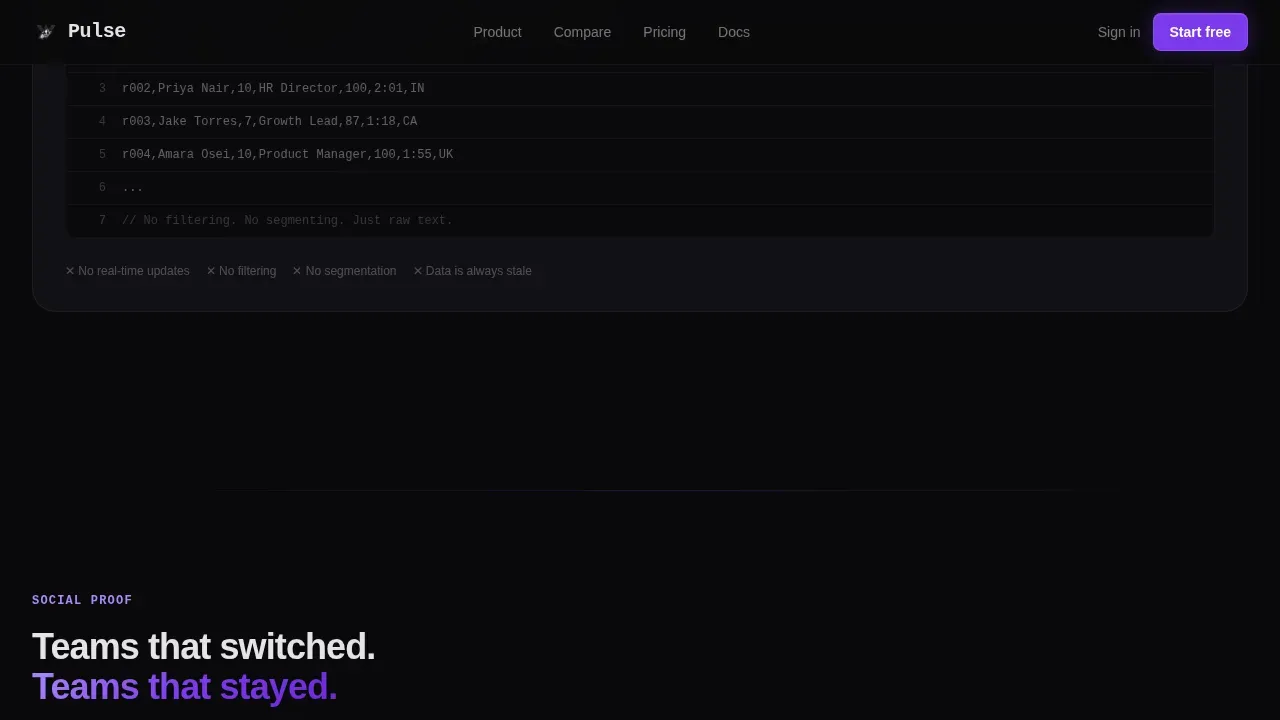The image size is (1280, 720).
Task: Select the r004 Amara Osei row
Action: pyautogui.click(x=640, y=155)
